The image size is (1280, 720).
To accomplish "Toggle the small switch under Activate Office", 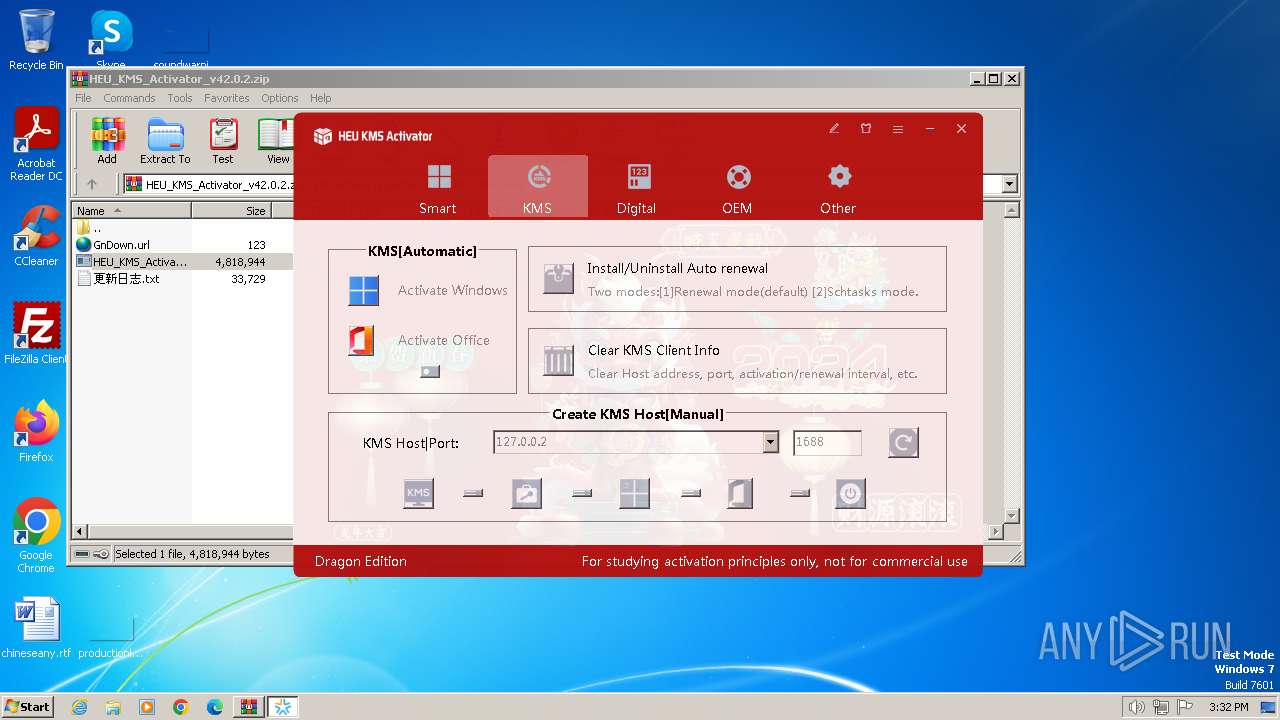I will tap(430, 371).
